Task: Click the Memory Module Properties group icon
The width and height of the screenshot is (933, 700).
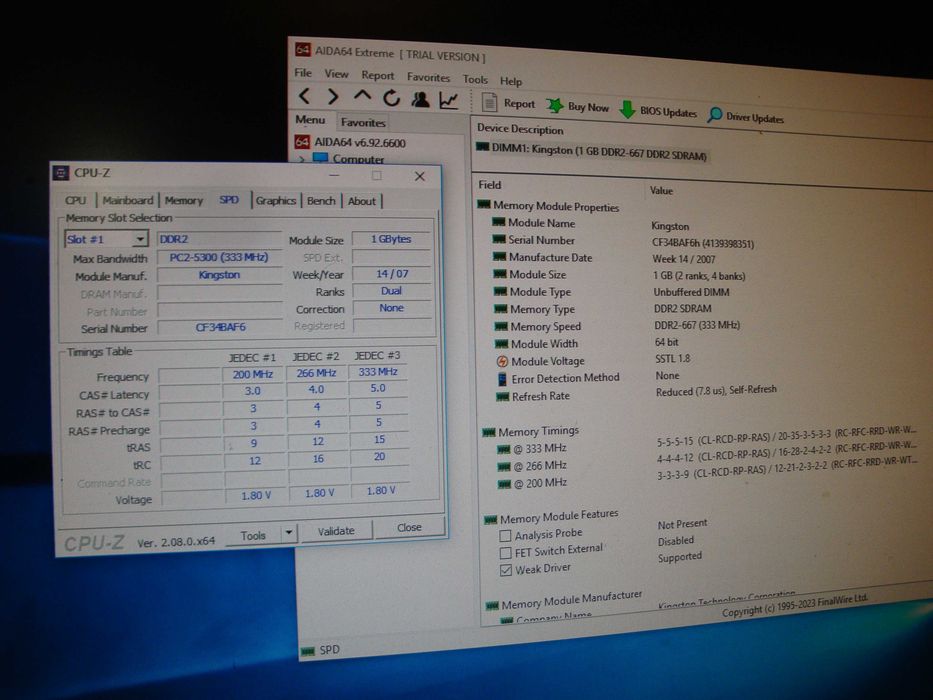Action: click(x=484, y=205)
